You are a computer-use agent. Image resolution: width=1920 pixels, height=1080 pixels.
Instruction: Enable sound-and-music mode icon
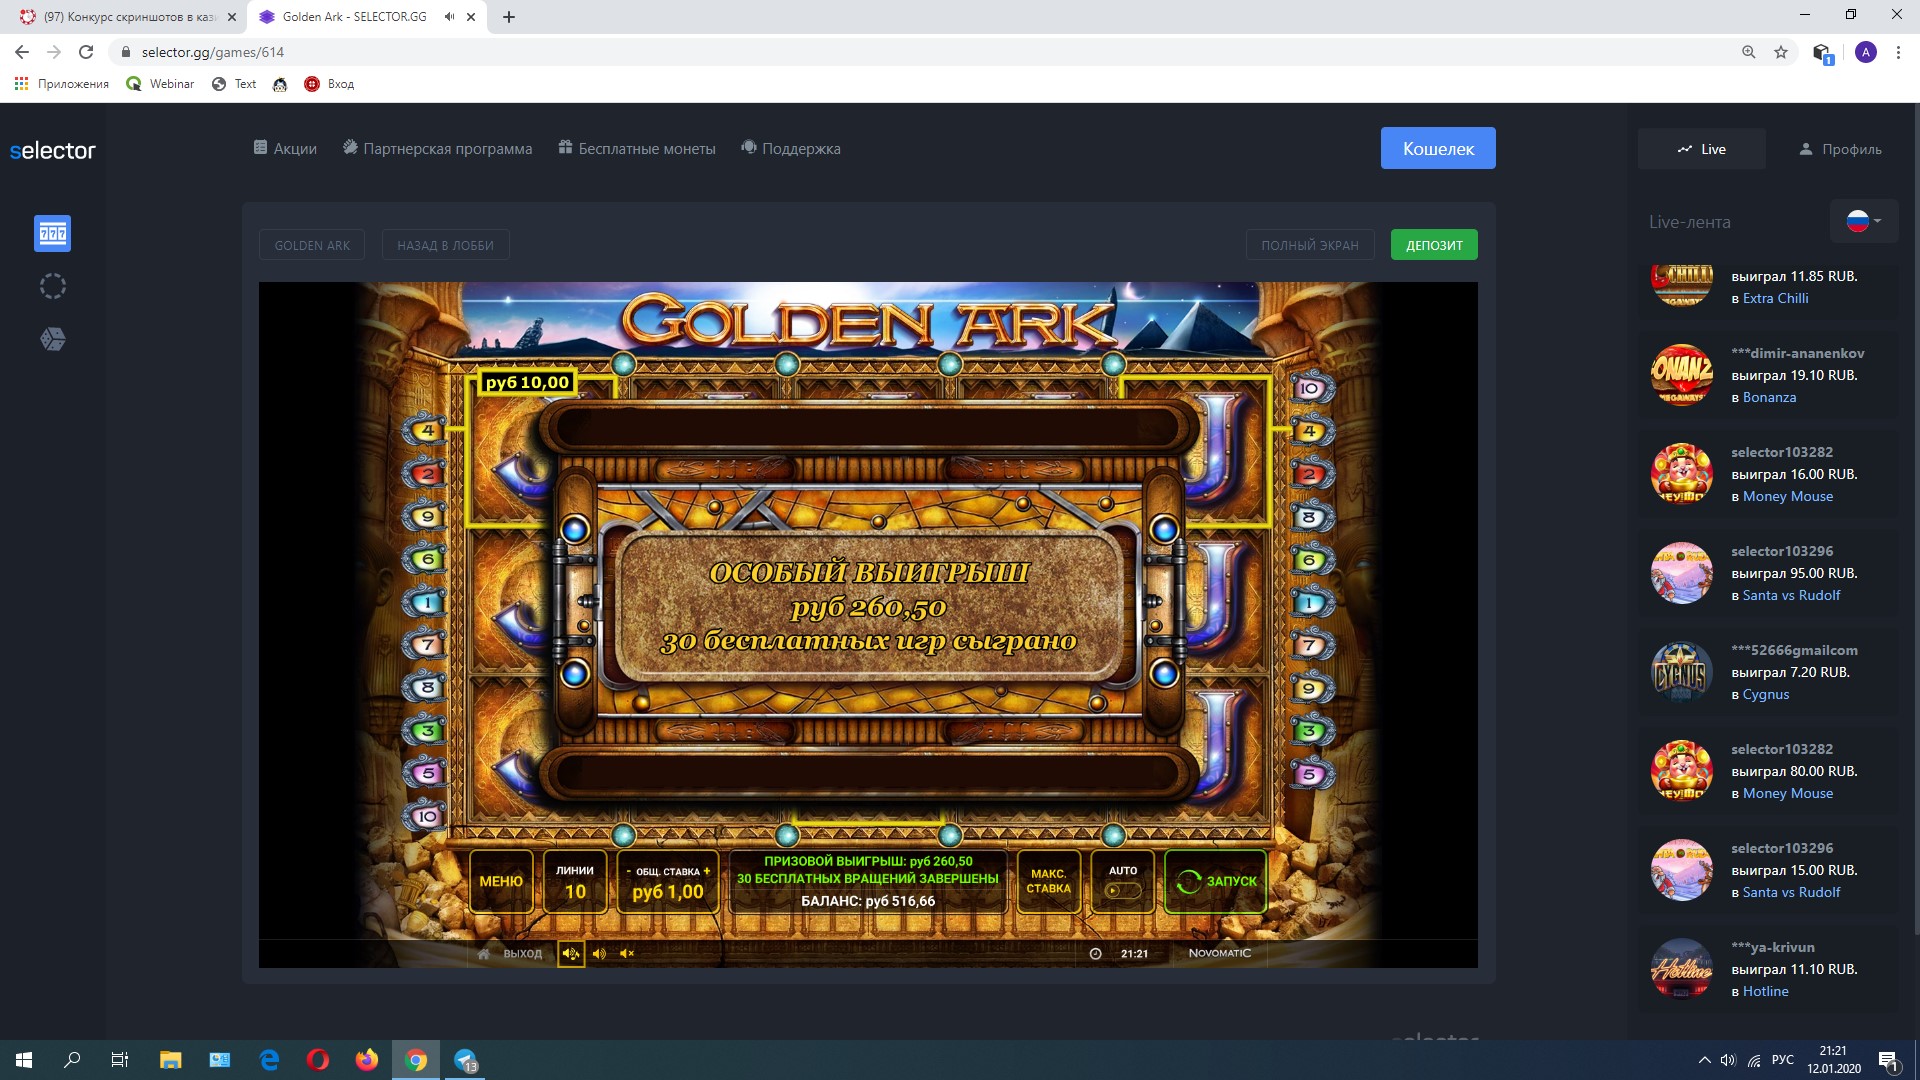[571, 953]
